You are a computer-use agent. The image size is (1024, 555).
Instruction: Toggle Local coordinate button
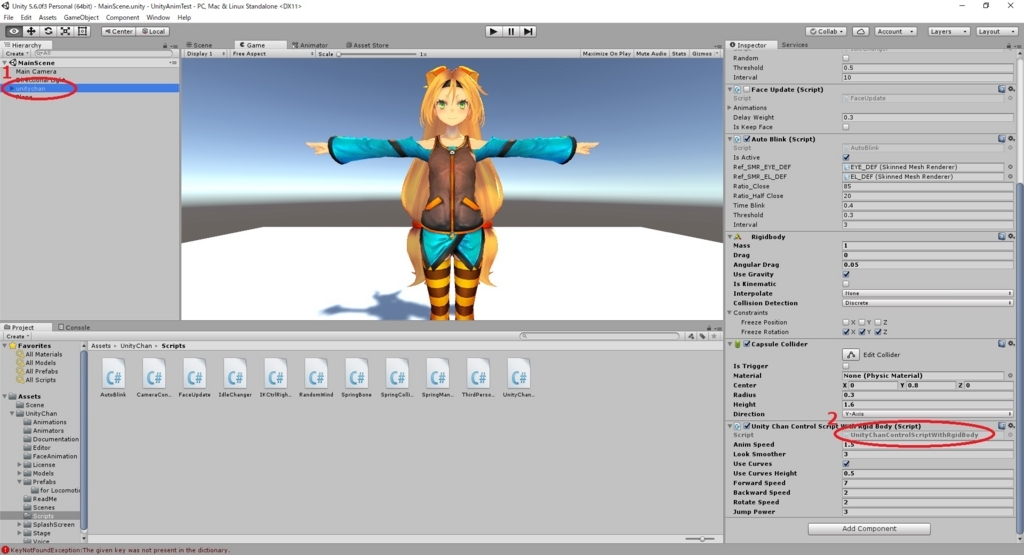[153, 31]
